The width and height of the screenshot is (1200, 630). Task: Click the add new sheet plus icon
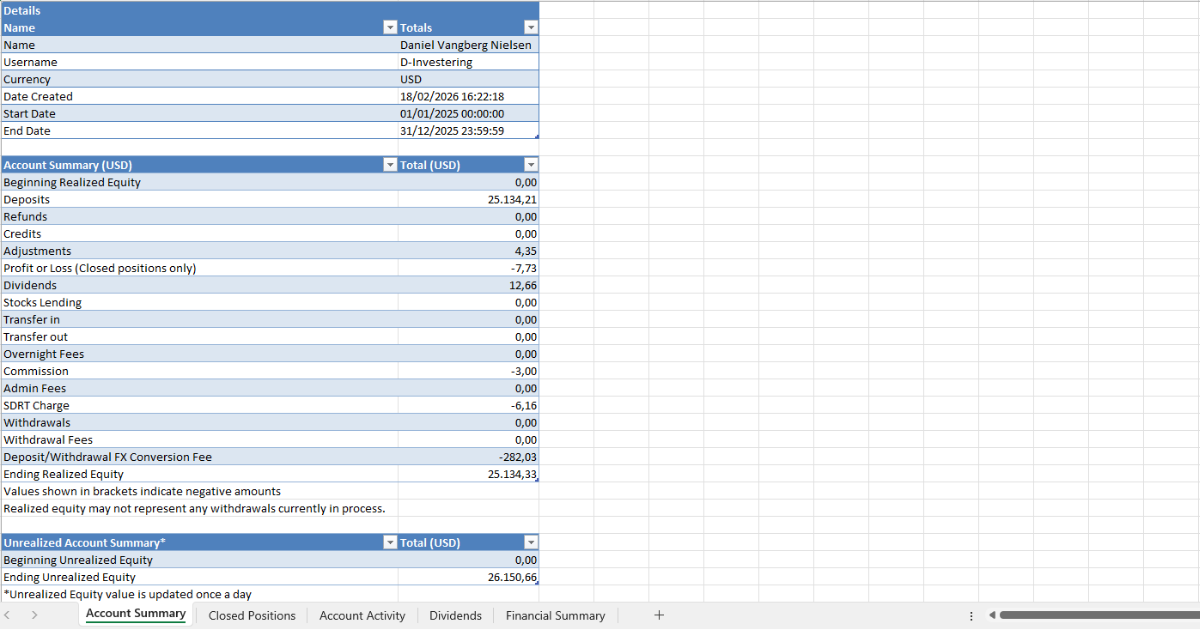(x=658, y=615)
